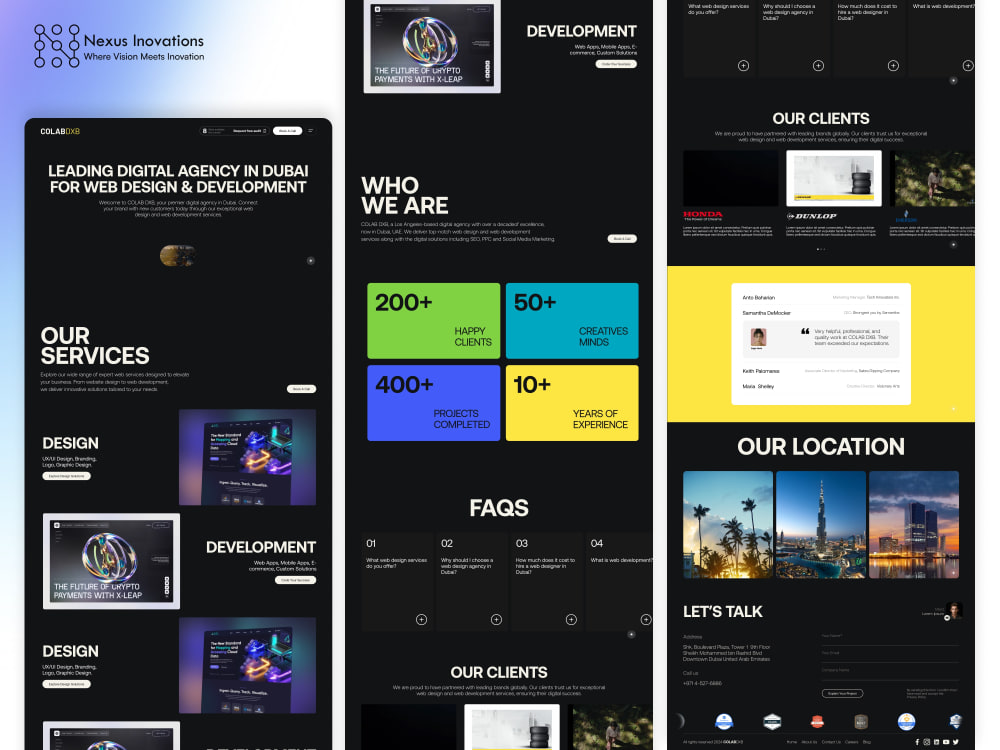Click the Your Name input field
Screen dimensions: 1000x750
point(890,638)
